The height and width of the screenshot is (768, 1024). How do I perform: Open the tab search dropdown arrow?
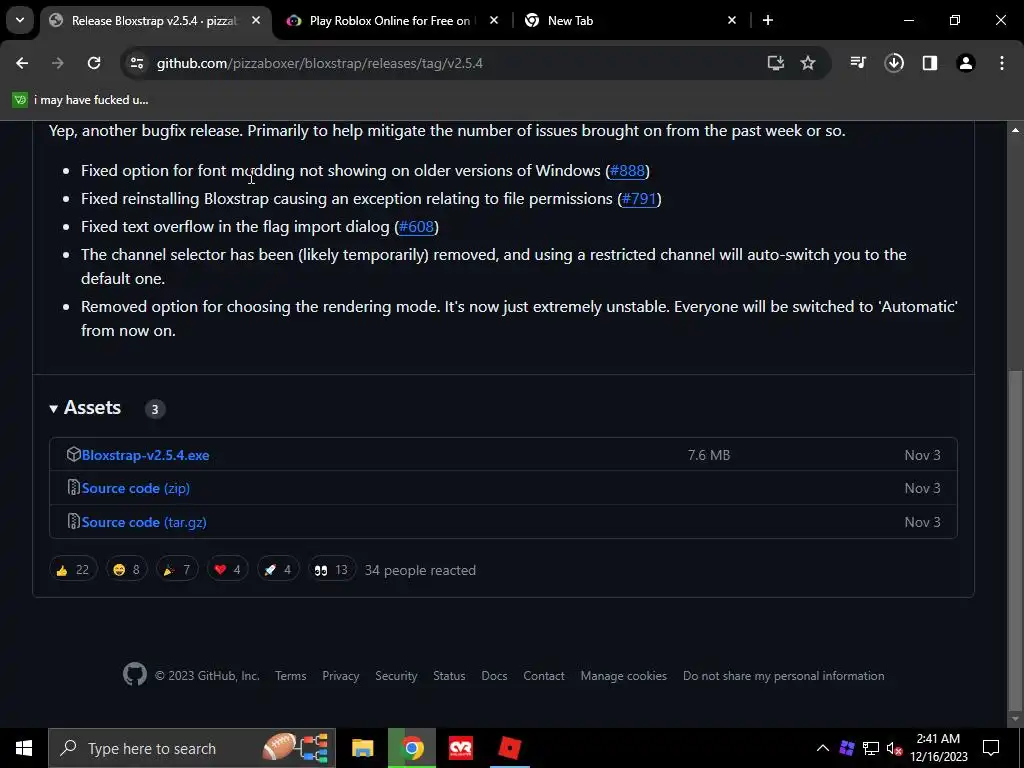pyautogui.click(x=20, y=20)
